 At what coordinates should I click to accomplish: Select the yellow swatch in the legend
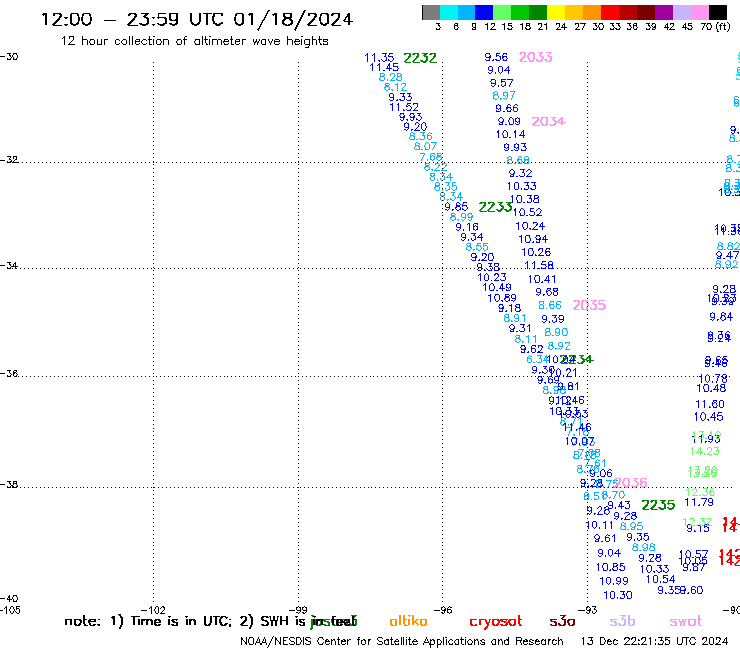tap(556, 12)
